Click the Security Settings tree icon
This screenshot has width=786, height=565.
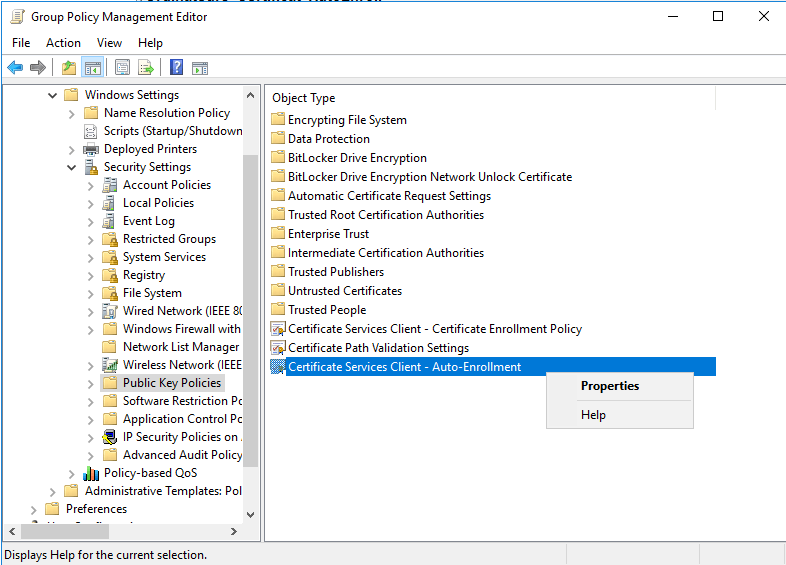pos(91,167)
